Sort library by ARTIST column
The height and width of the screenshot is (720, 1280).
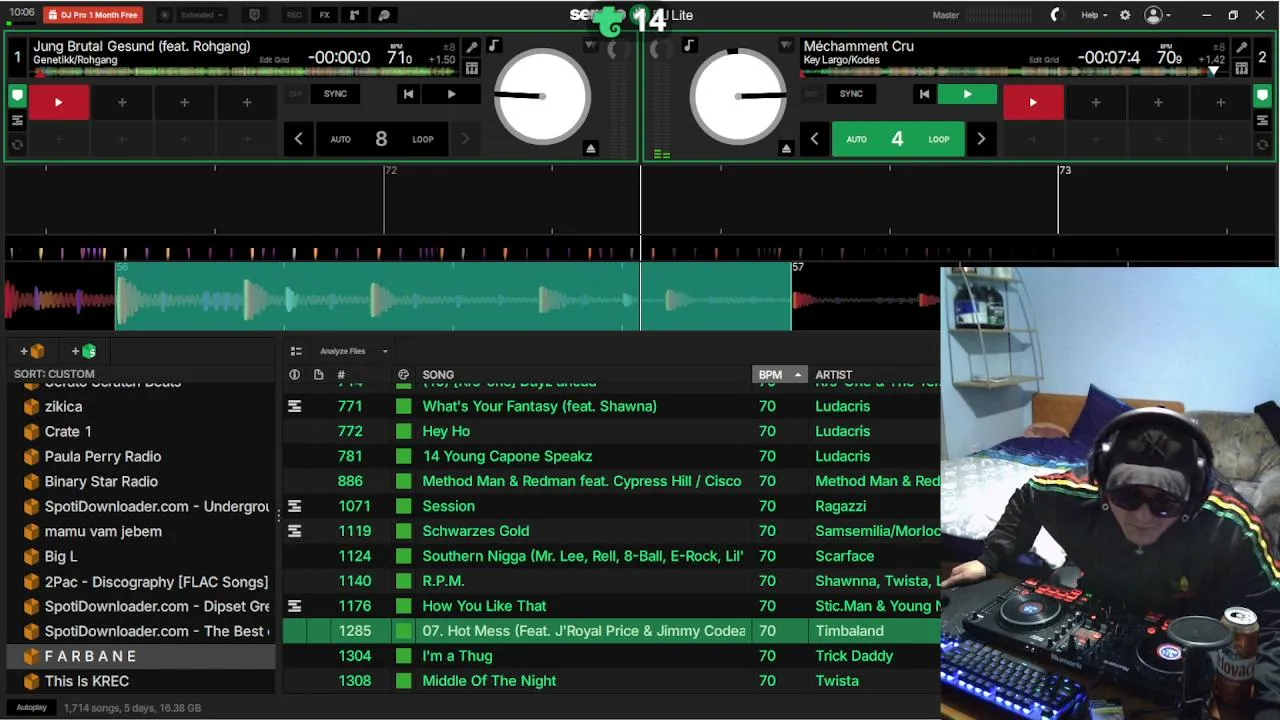(834, 375)
